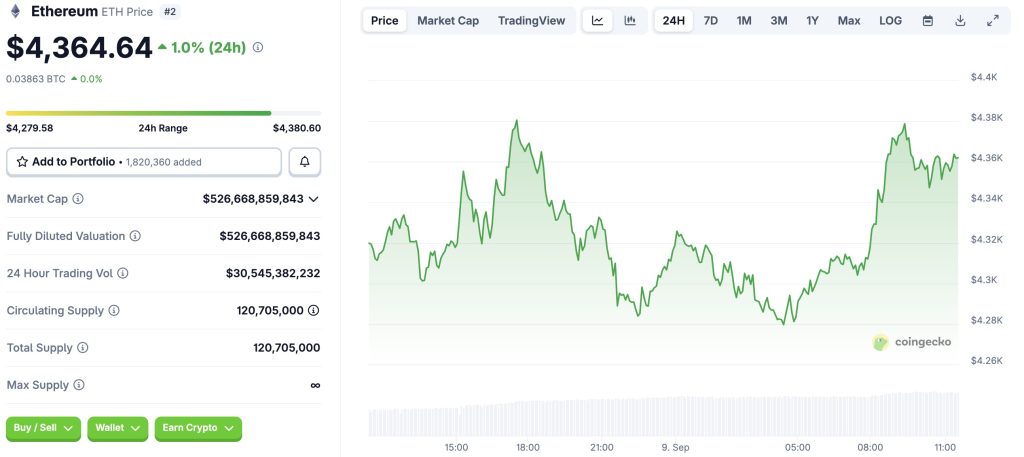Switch to the Market Cap tab

pyautogui.click(x=448, y=20)
